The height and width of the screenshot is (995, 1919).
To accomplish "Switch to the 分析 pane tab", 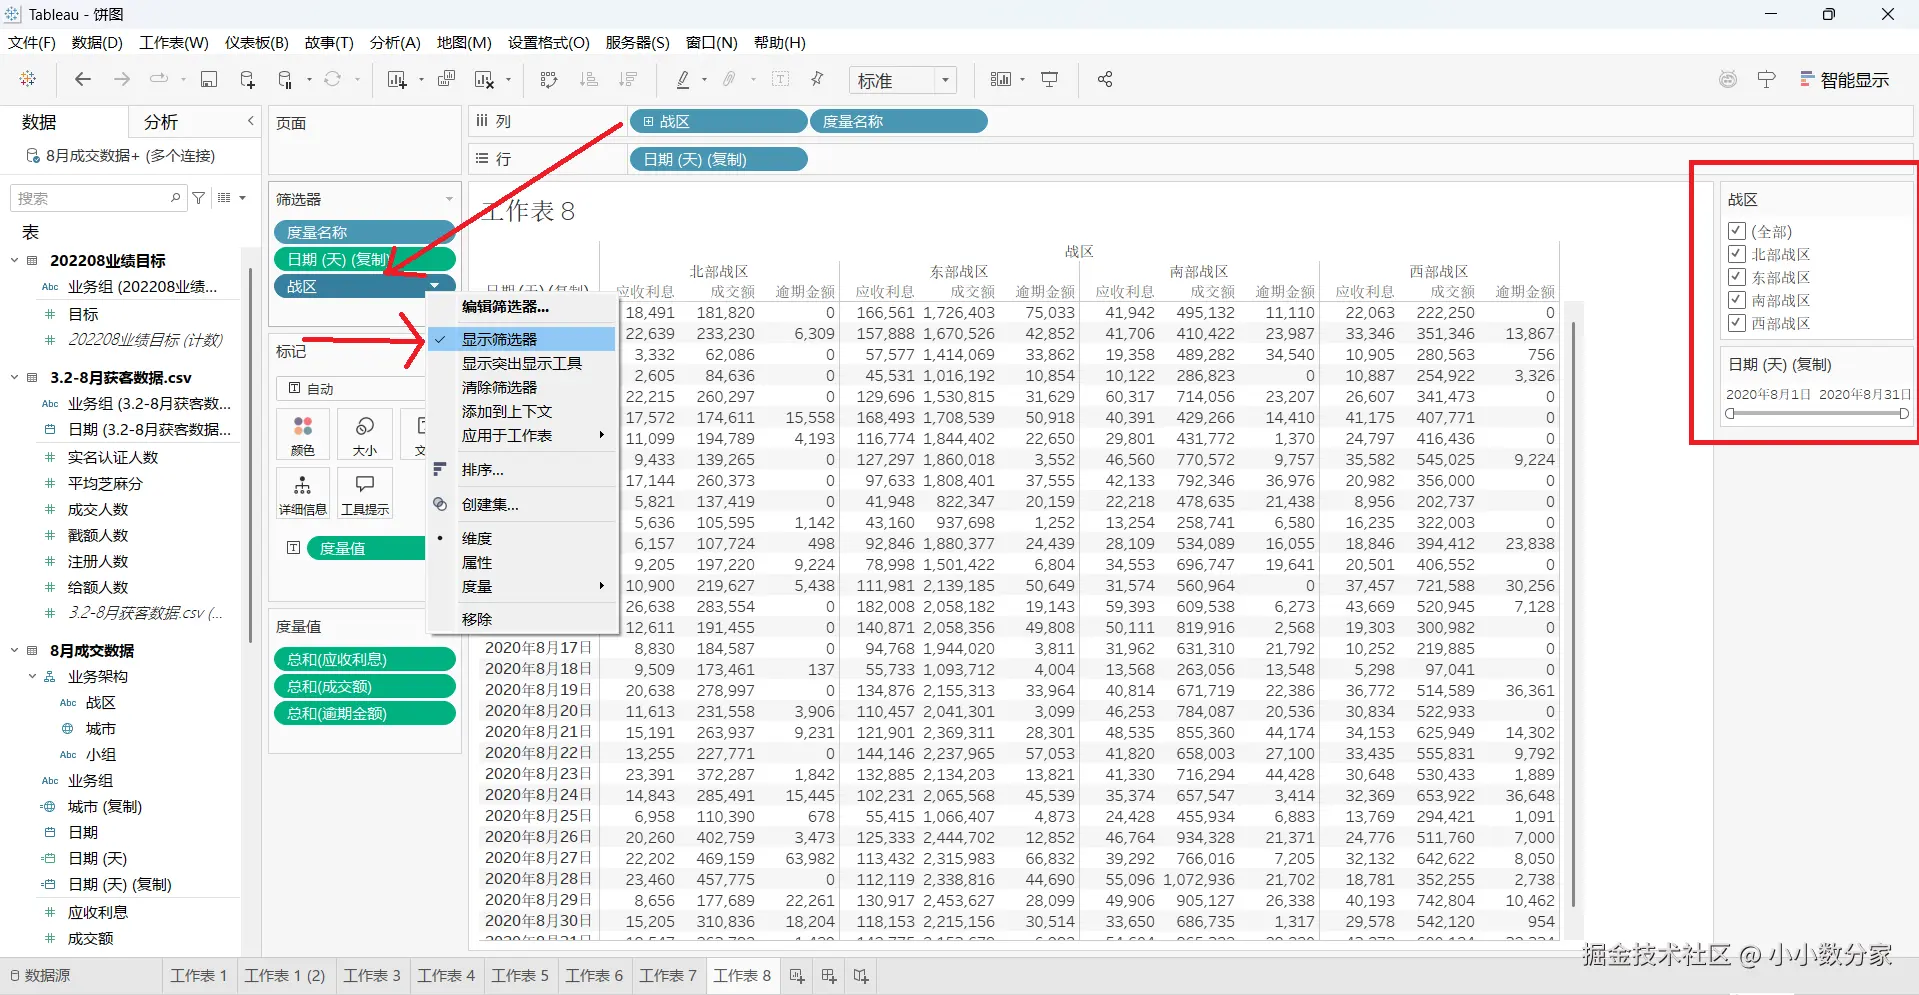I will [161, 122].
